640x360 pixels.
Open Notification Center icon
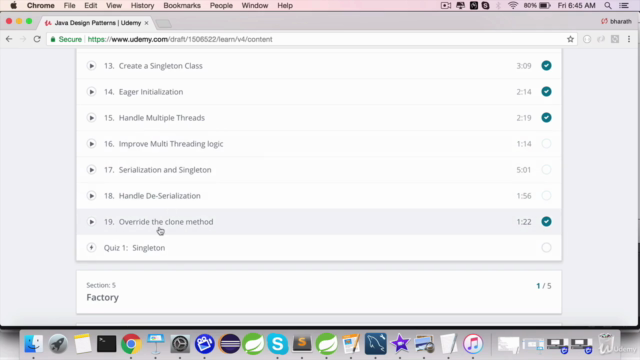click(x=624, y=6)
